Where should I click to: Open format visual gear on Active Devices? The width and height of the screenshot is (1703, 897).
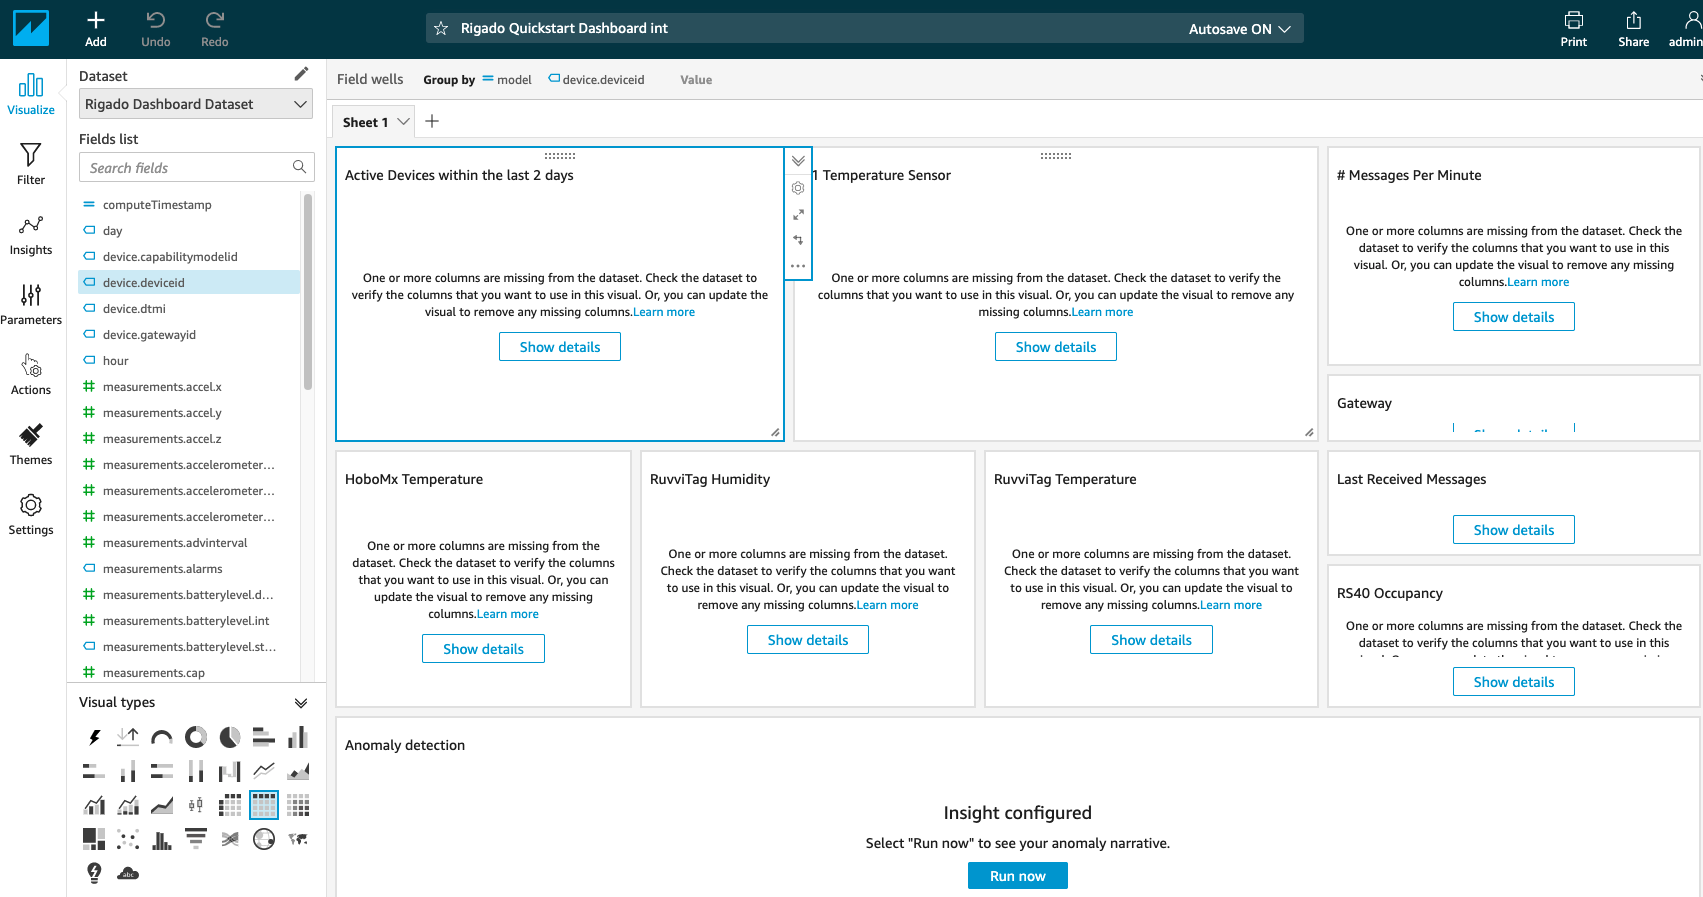point(798,188)
